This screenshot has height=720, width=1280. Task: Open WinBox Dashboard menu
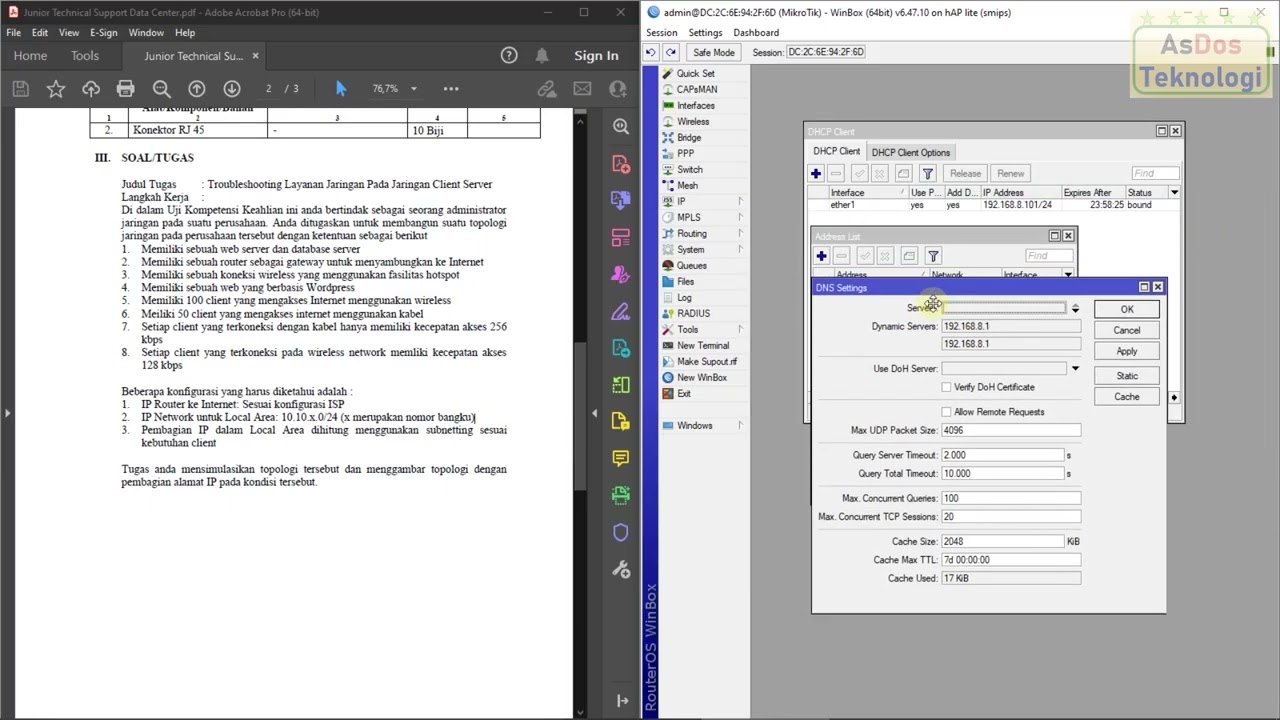pyautogui.click(x=756, y=33)
